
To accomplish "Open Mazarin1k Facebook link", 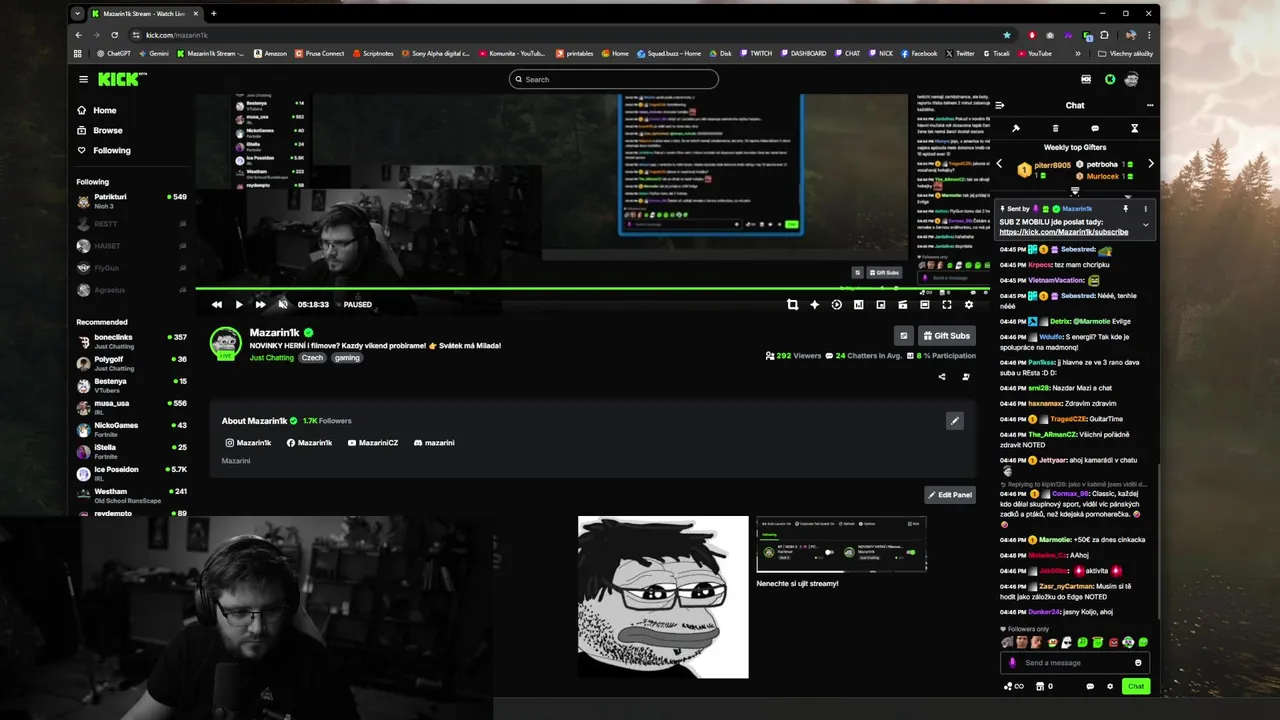I will tap(309, 443).
